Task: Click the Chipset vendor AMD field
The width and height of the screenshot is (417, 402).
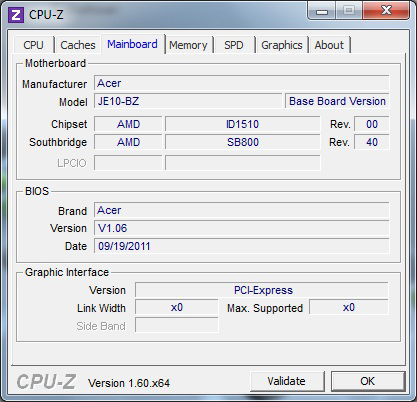Action: [128, 124]
